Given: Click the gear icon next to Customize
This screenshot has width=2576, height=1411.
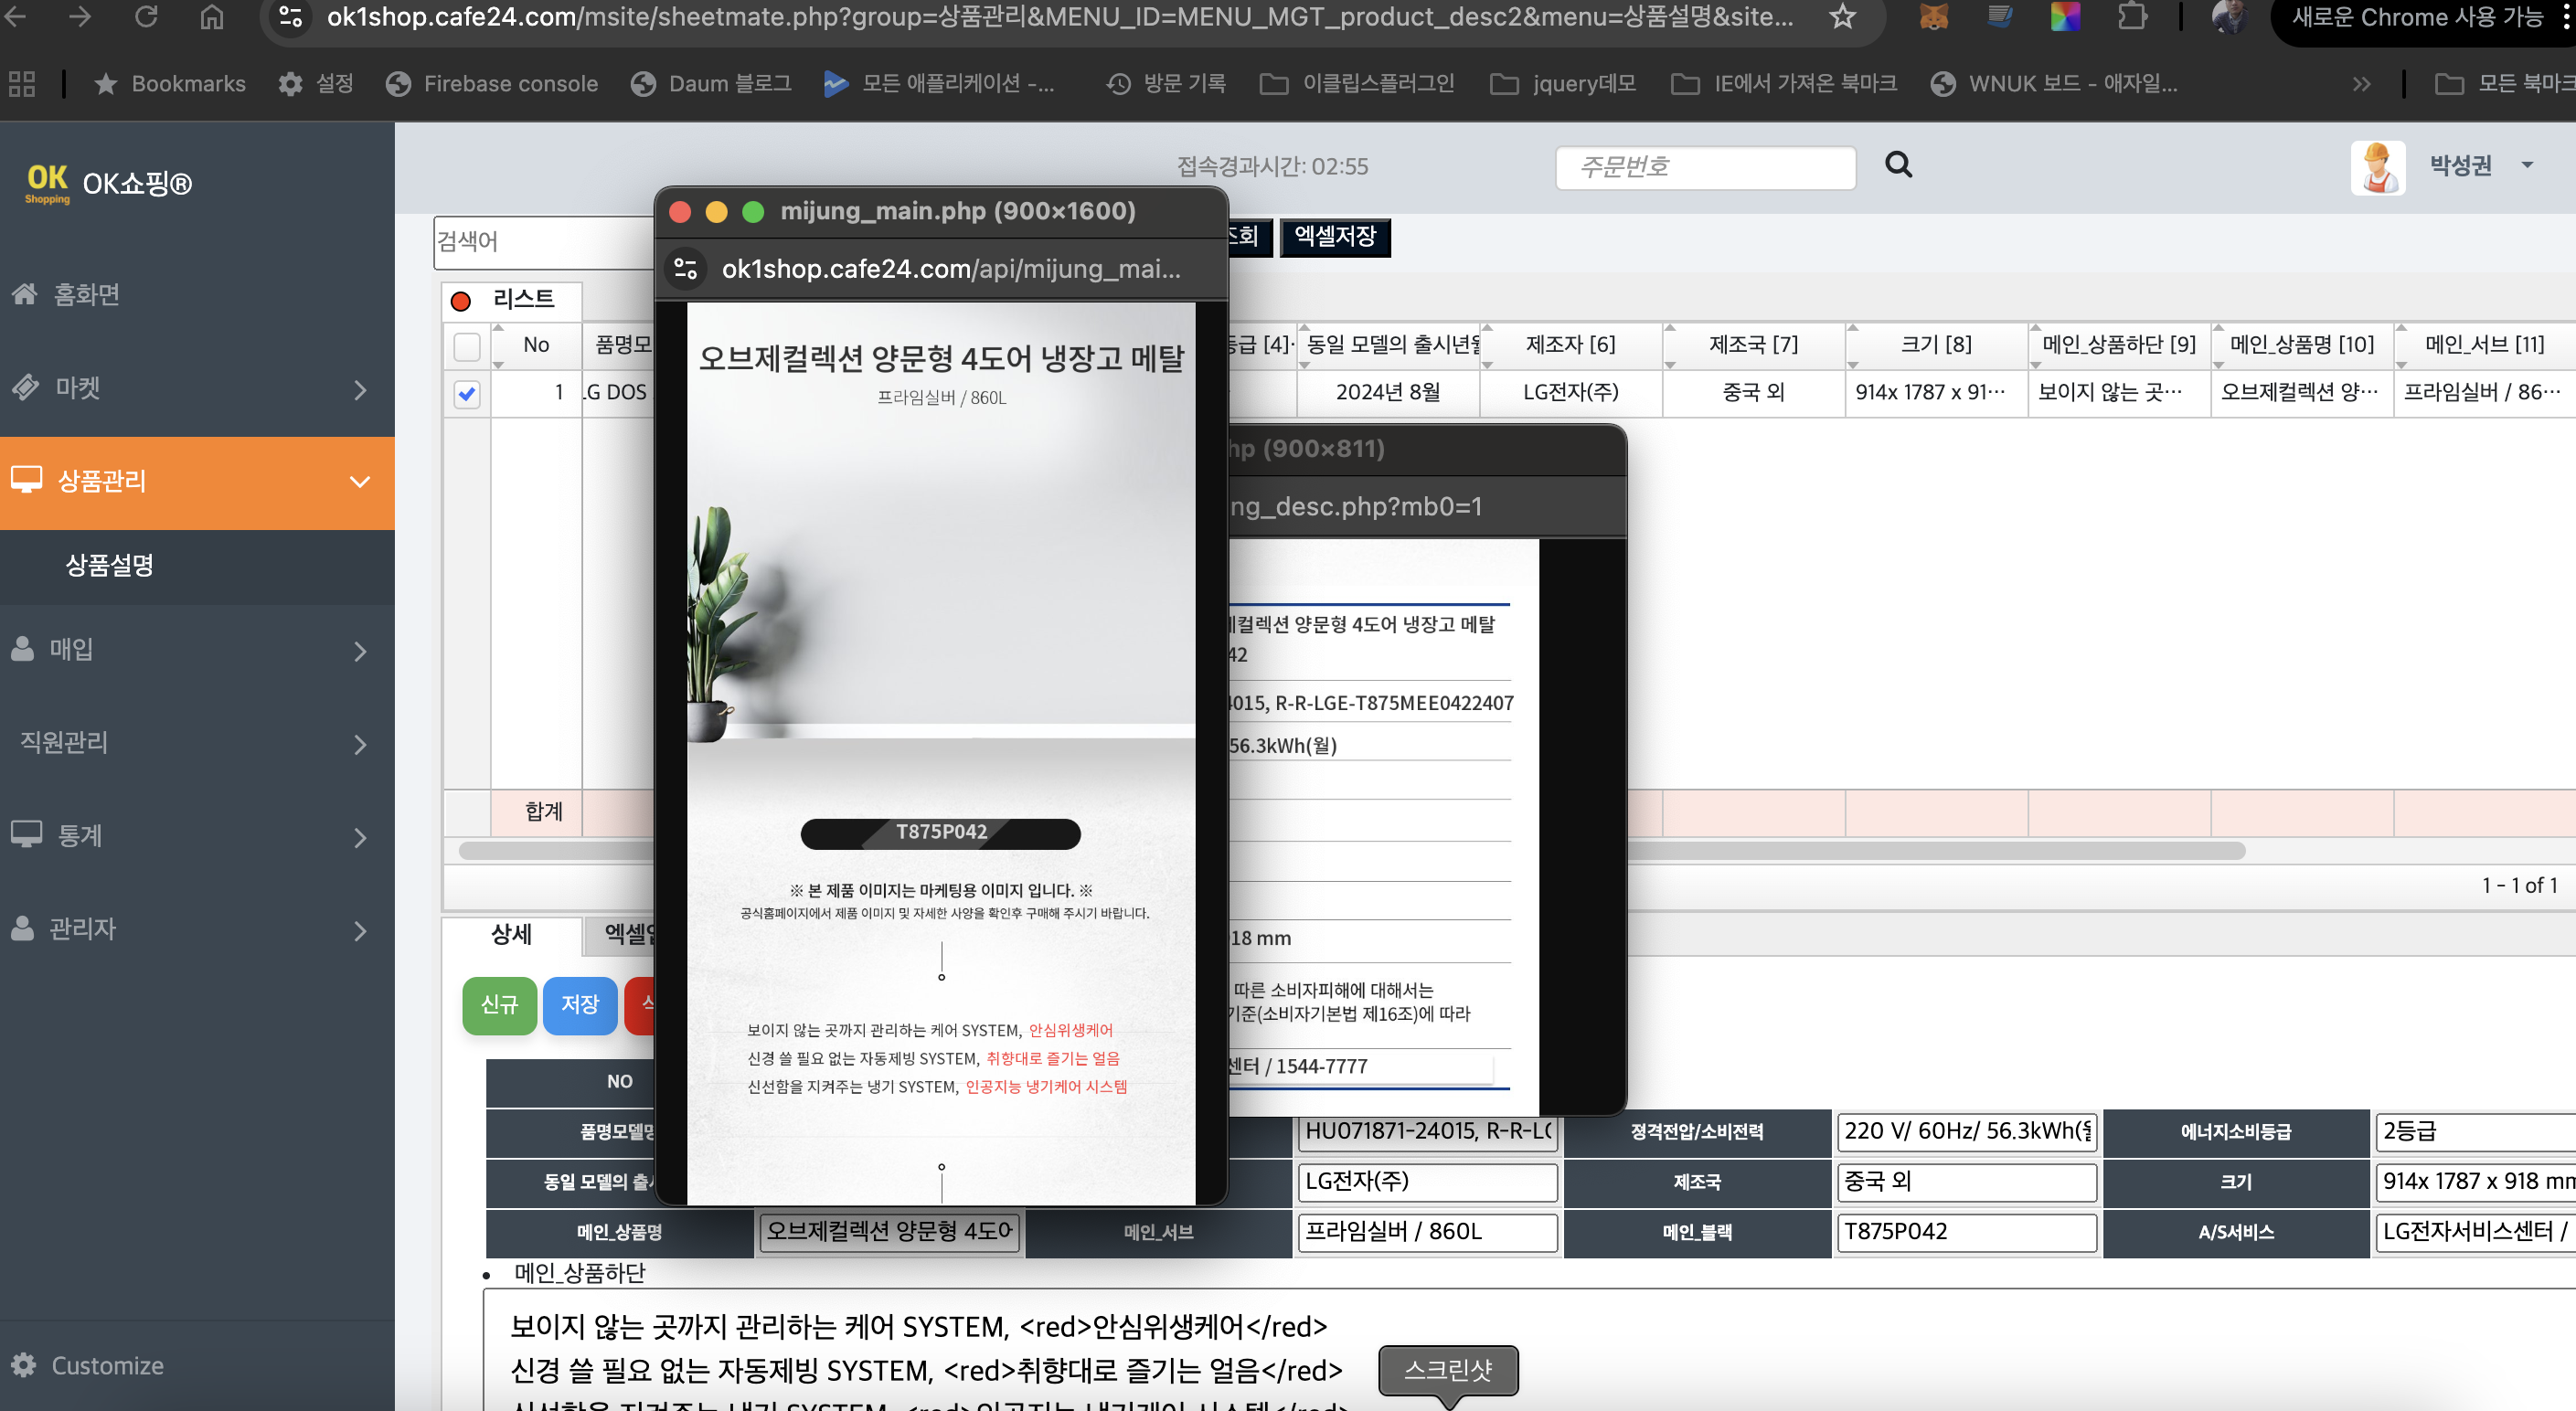Looking at the screenshot, I should (24, 1365).
